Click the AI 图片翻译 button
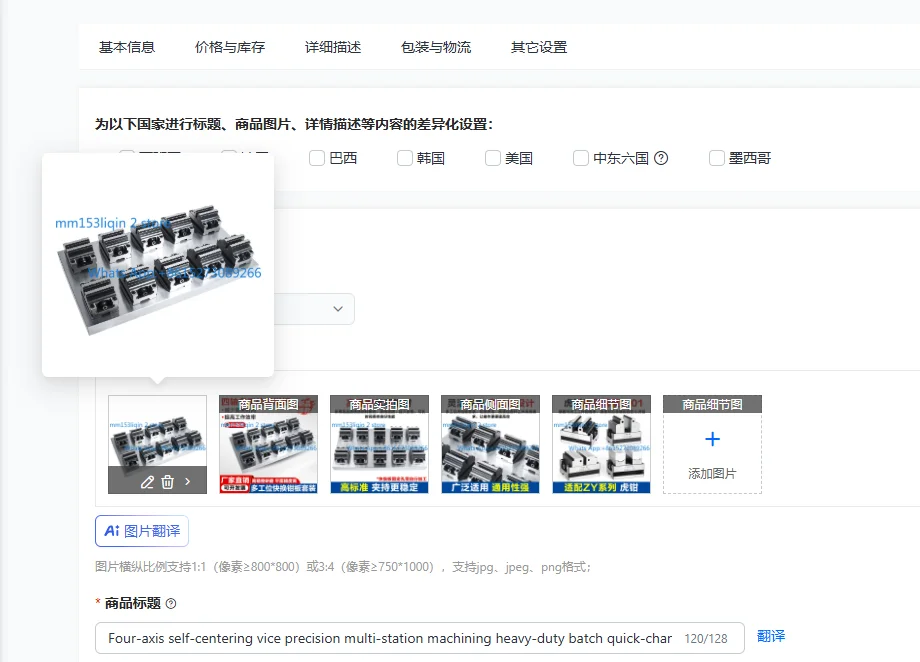Screen dimensions: 920x662 coord(142,531)
